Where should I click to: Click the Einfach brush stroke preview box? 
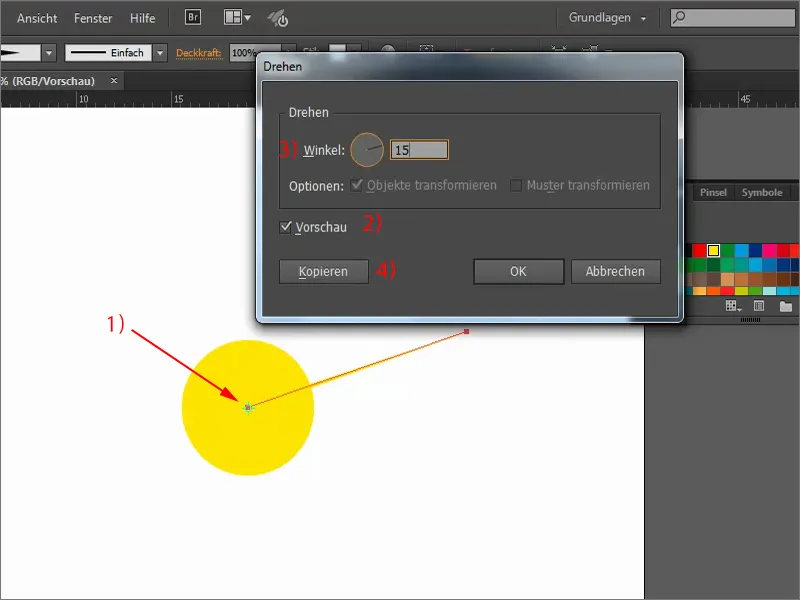[x=108, y=53]
